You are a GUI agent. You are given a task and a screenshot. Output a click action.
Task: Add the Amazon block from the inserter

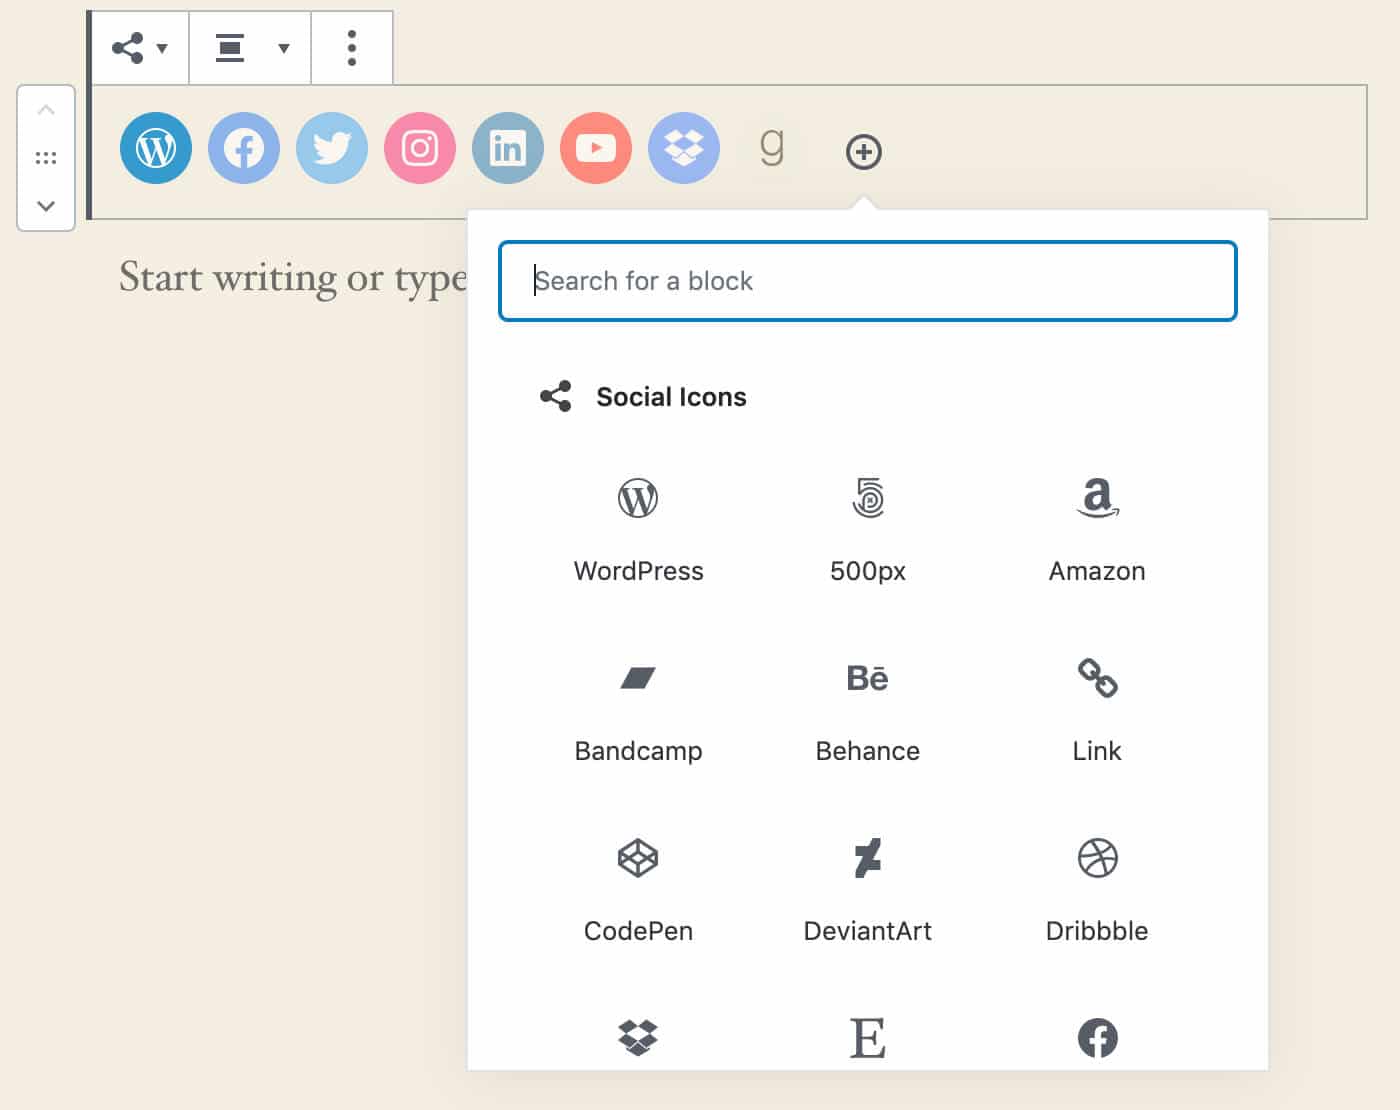1097,525
